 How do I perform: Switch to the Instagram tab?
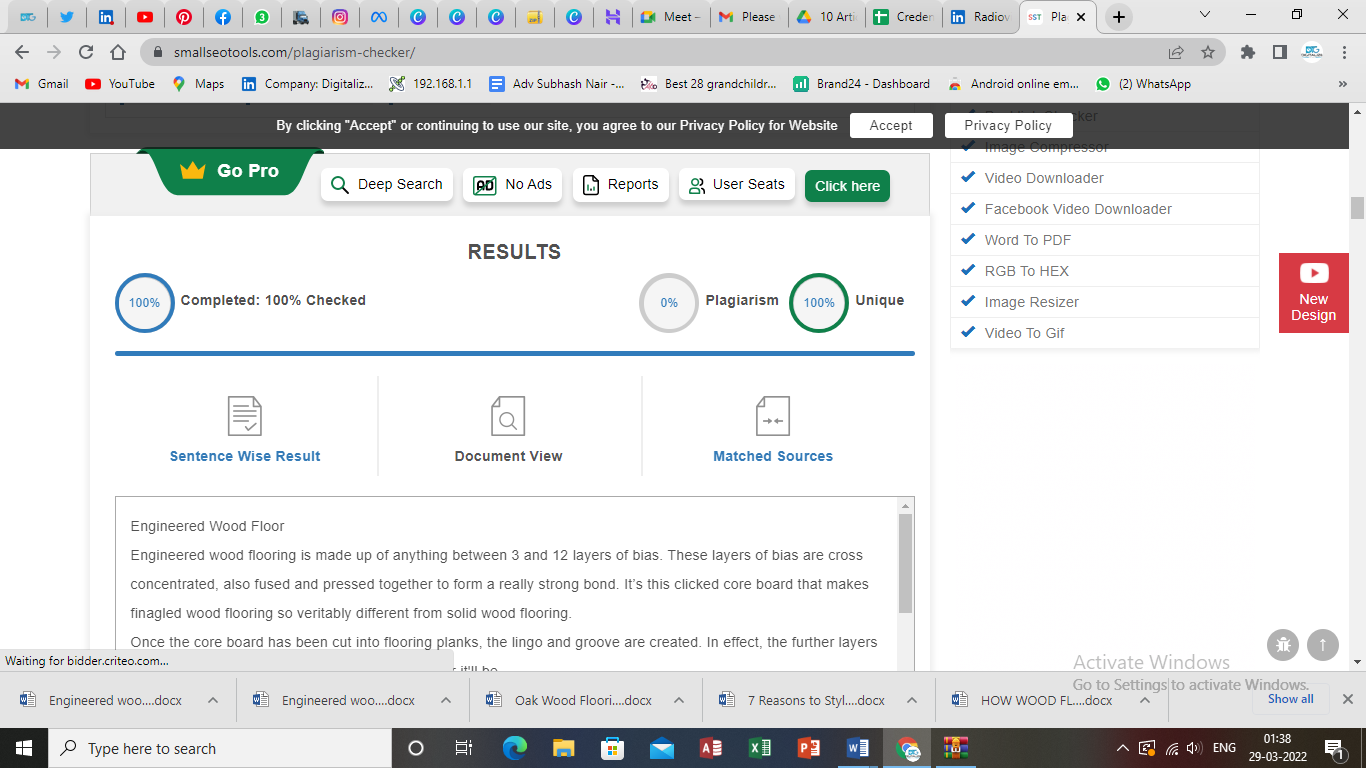[340, 17]
